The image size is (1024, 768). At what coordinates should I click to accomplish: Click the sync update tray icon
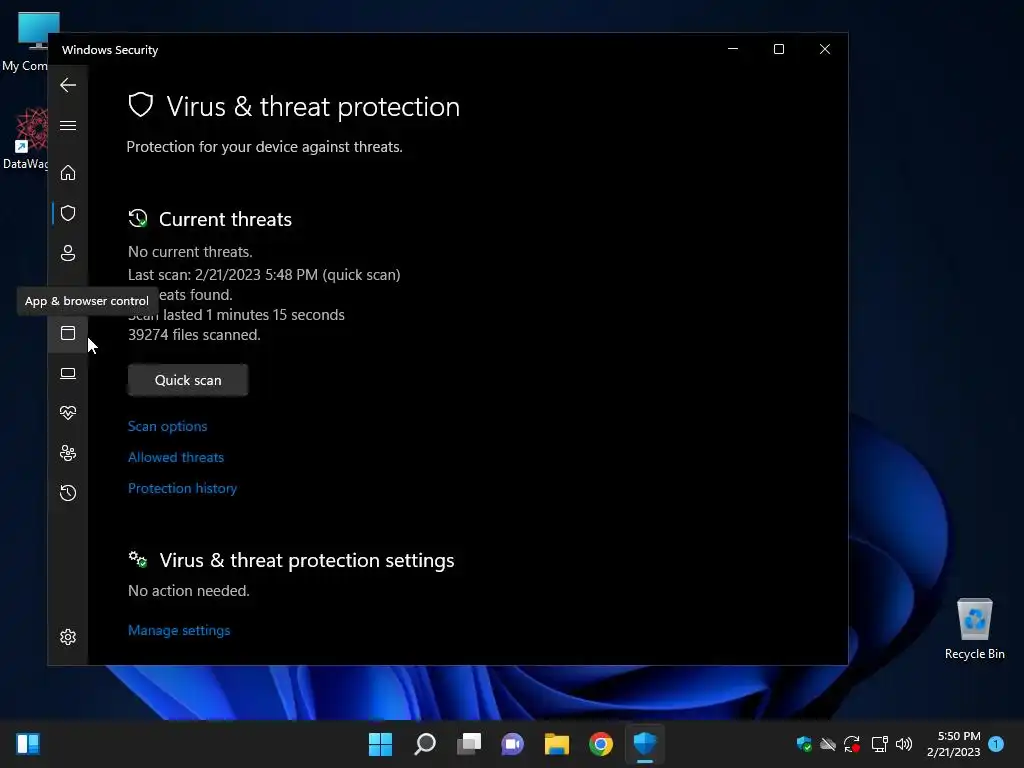(x=852, y=744)
